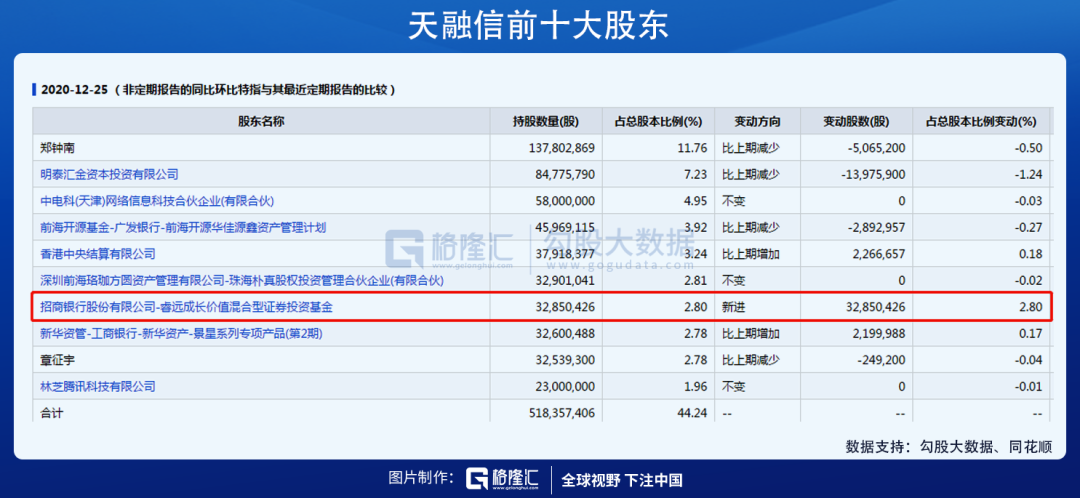Image resolution: width=1080 pixels, height=498 pixels.
Task: Select ratio change value 0.18
Action: pos(1031,254)
